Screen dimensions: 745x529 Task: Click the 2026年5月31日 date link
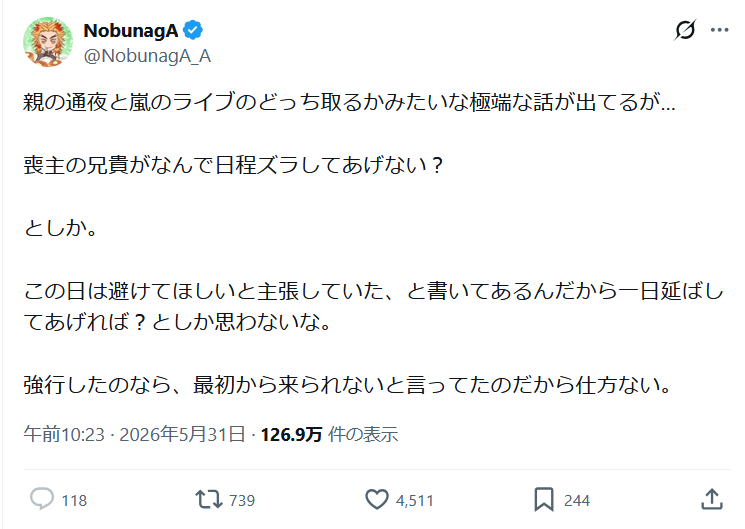182,434
